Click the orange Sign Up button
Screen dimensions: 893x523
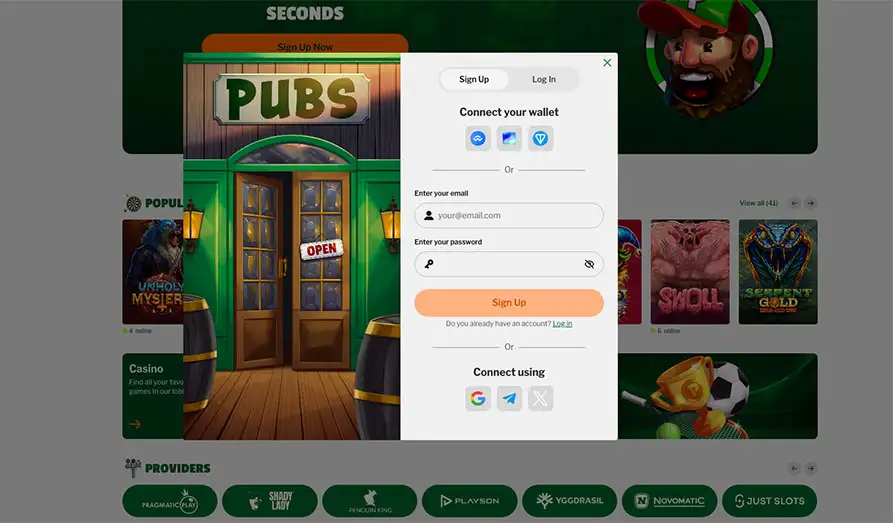(x=509, y=303)
